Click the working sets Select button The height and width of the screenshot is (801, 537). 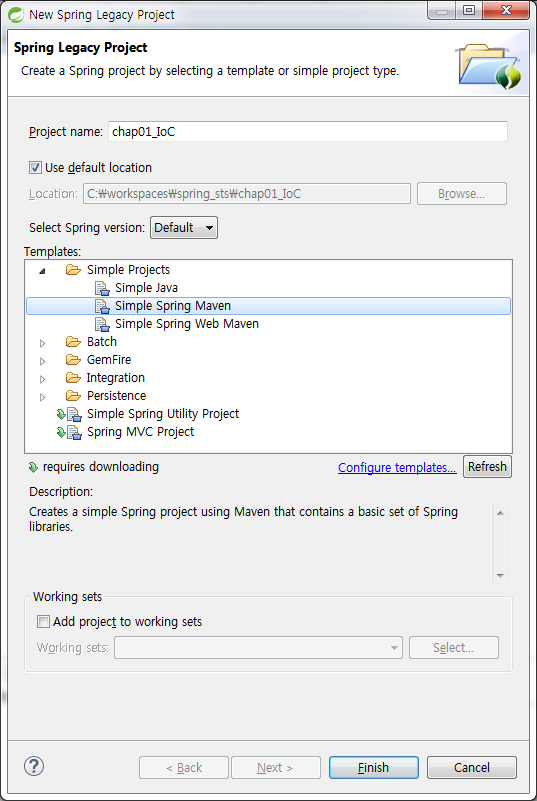[x=454, y=648]
